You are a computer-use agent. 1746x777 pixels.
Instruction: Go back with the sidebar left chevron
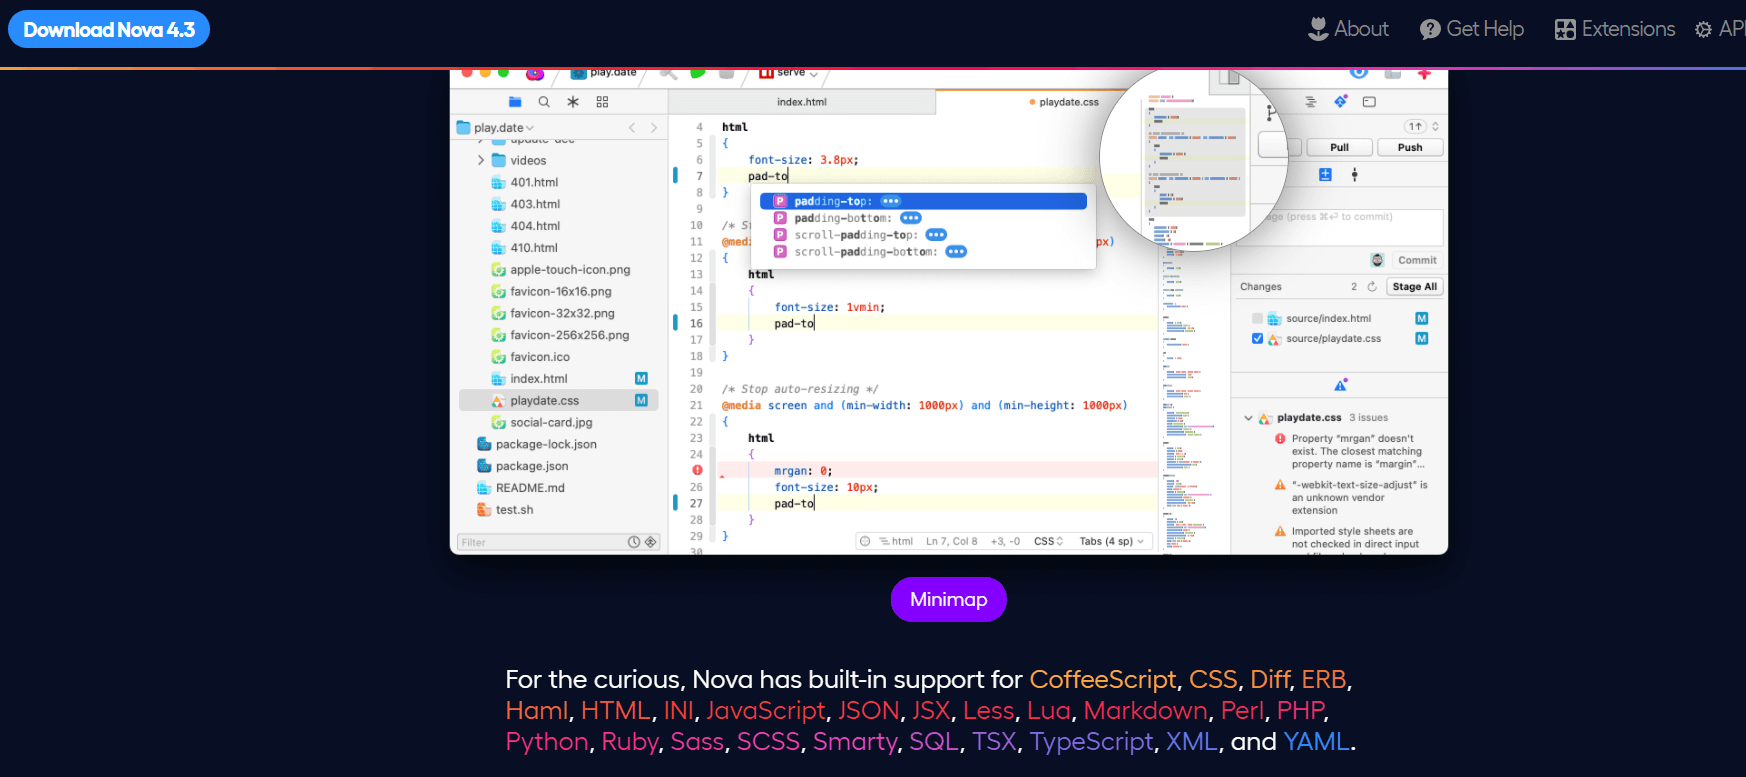point(632,128)
